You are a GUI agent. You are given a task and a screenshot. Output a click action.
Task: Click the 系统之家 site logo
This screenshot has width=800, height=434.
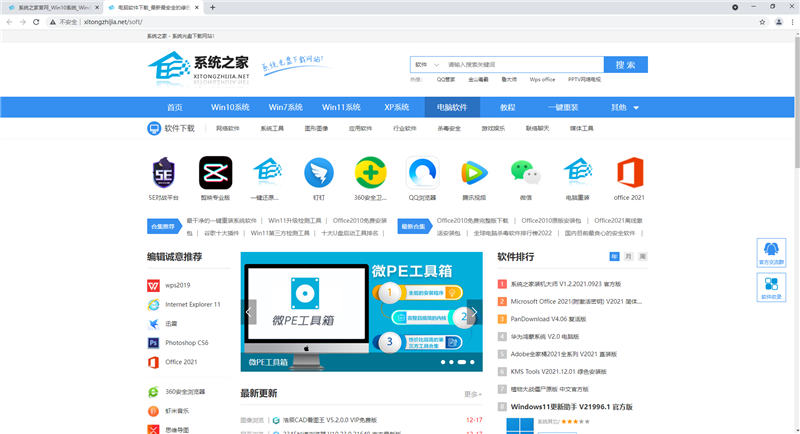point(198,68)
